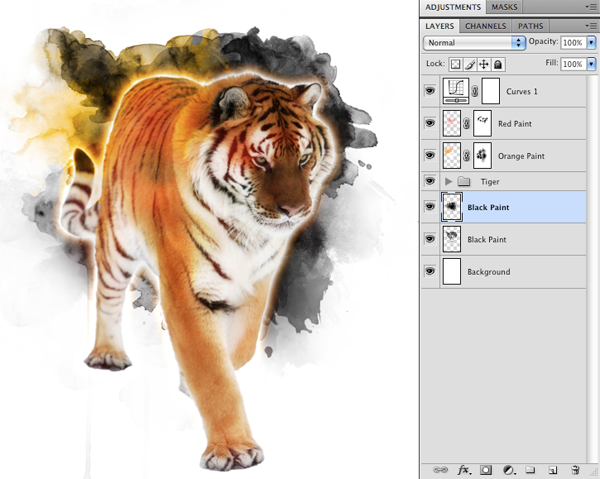Select the Orange Paint layer thumbnail
The height and width of the screenshot is (479, 600).
pos(452,155)
